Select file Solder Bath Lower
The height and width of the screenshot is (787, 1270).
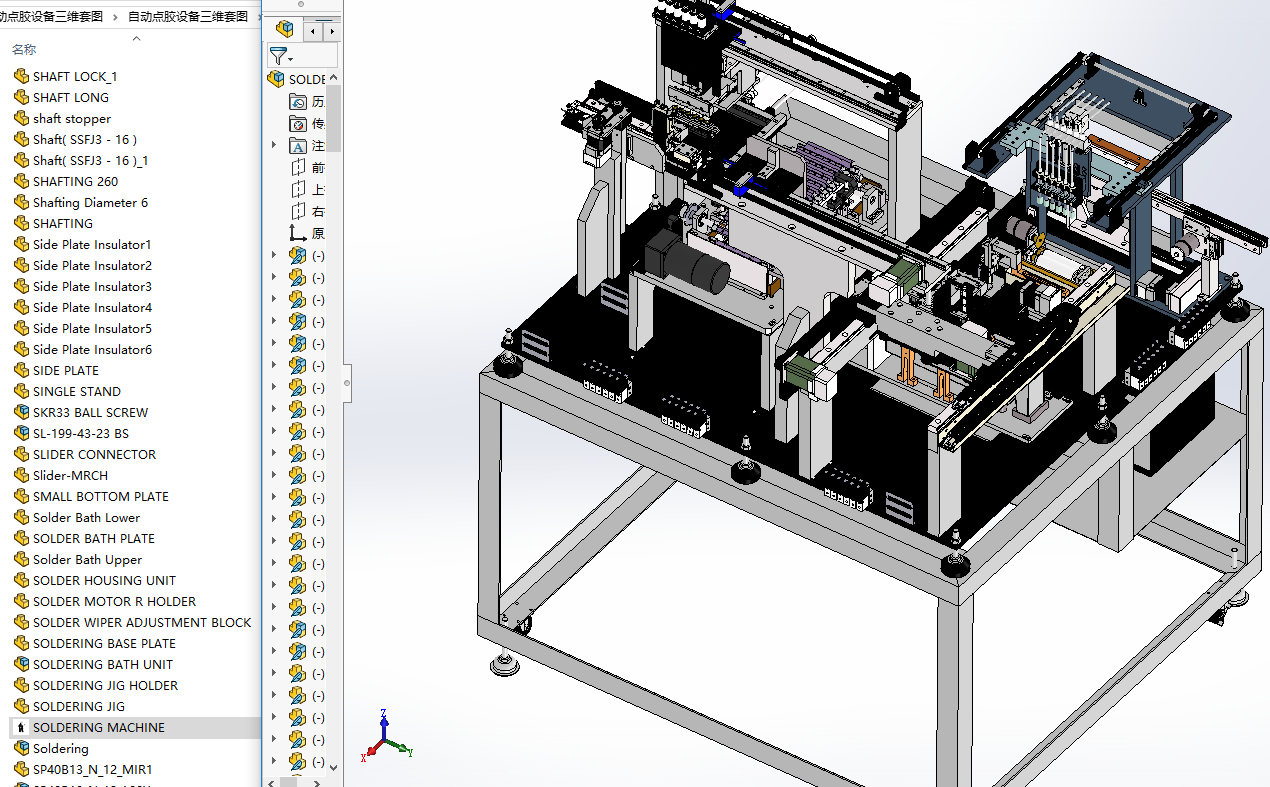pos(86,517)
